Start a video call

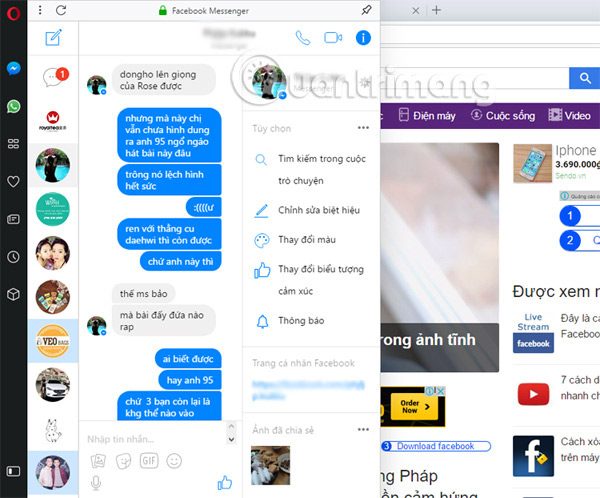(333, 38)
